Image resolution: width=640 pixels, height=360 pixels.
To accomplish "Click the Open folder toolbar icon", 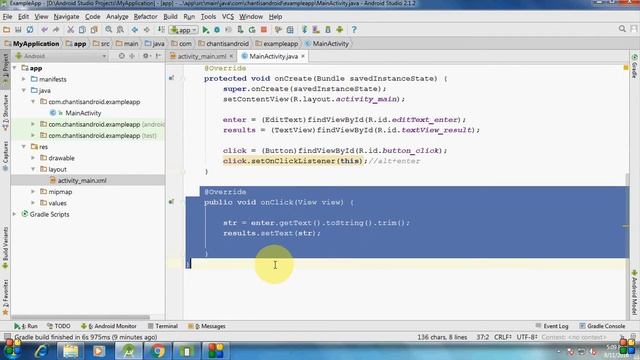I will click(x=6, y=29).
